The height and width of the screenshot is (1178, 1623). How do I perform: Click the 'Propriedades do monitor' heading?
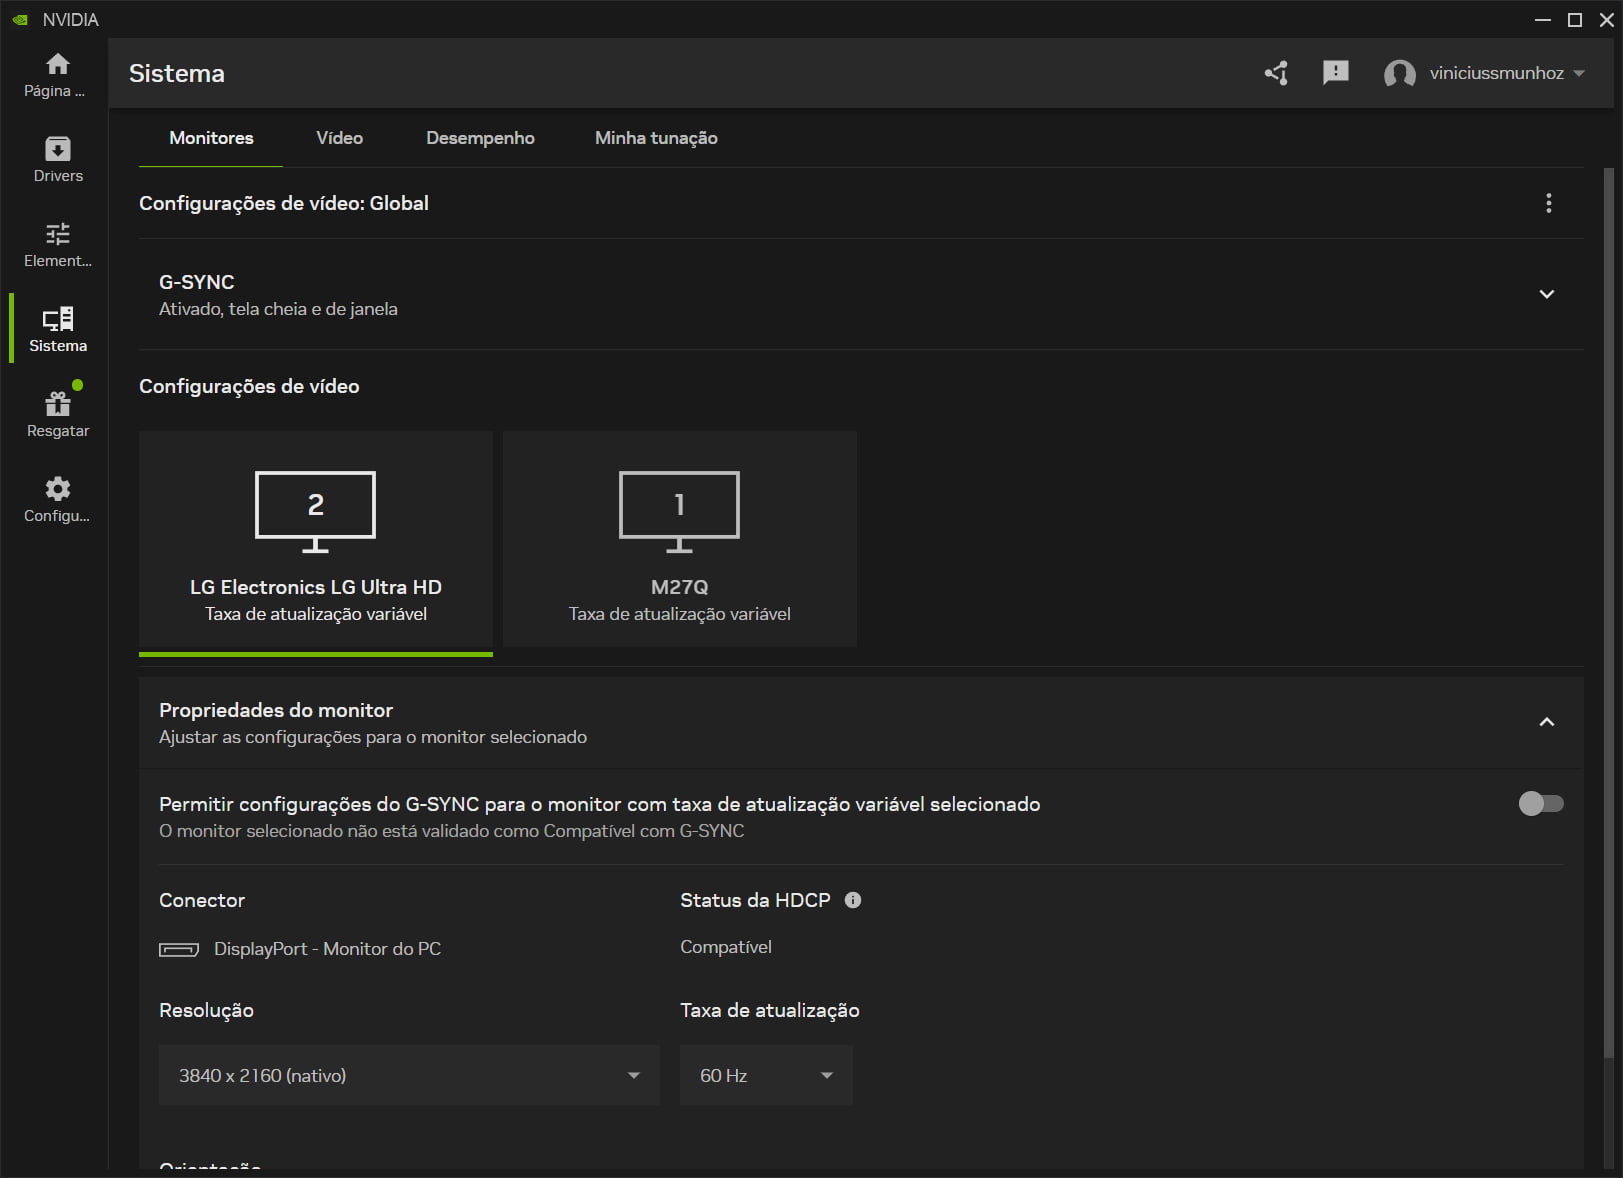[x=276, y=710]
